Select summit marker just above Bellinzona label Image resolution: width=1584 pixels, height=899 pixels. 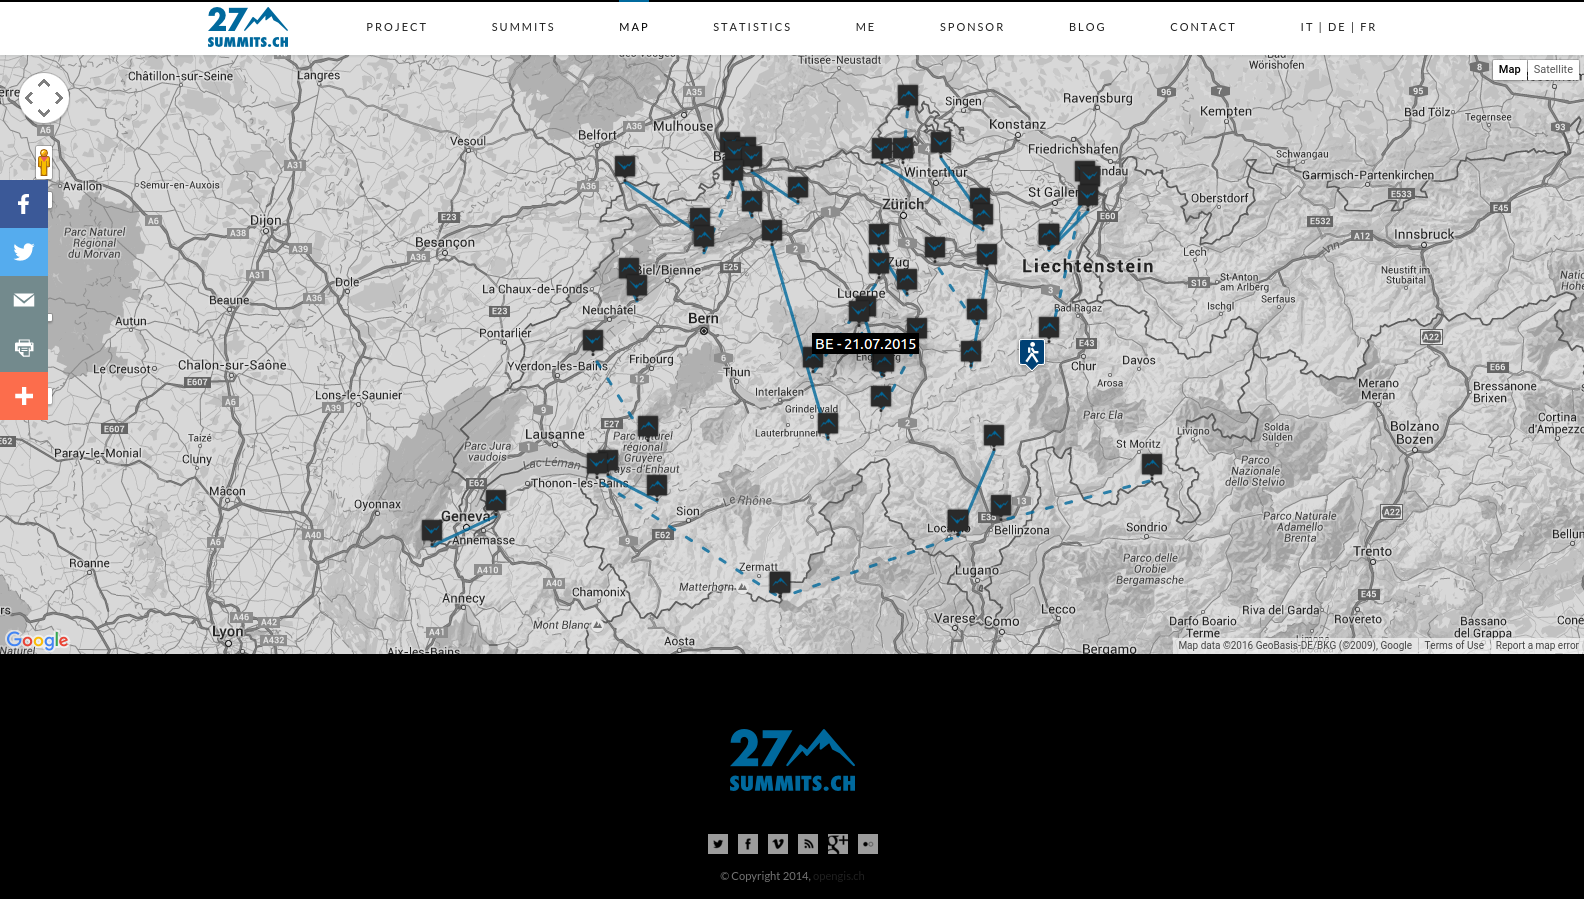[x=1001, y=506]
